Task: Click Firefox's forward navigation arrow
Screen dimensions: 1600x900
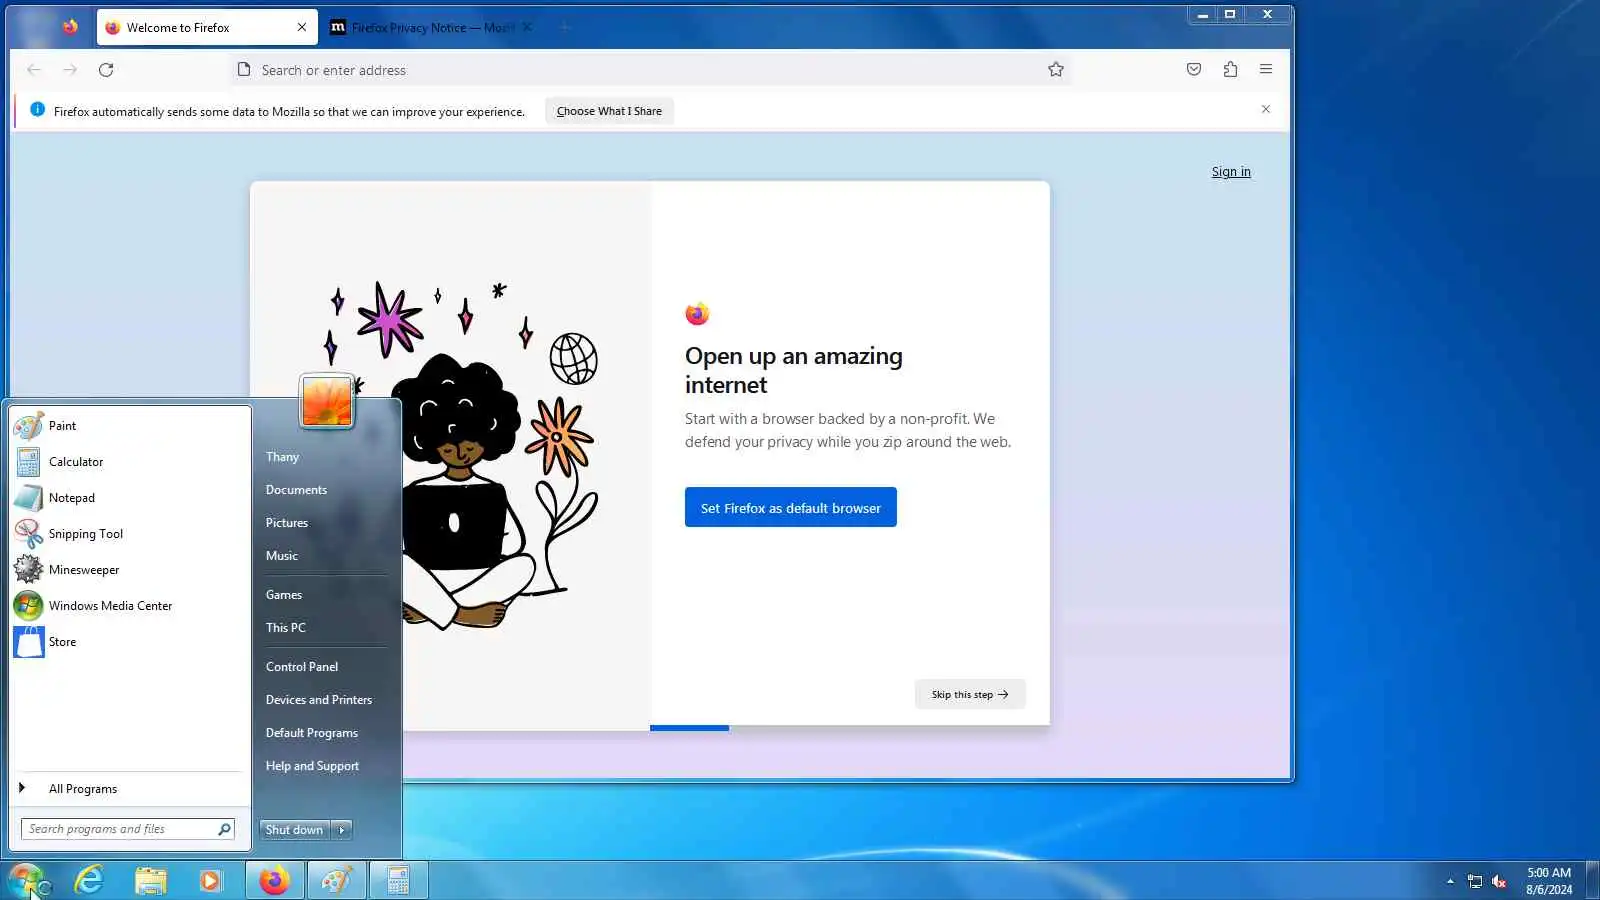Action: (x=70, y=70)
